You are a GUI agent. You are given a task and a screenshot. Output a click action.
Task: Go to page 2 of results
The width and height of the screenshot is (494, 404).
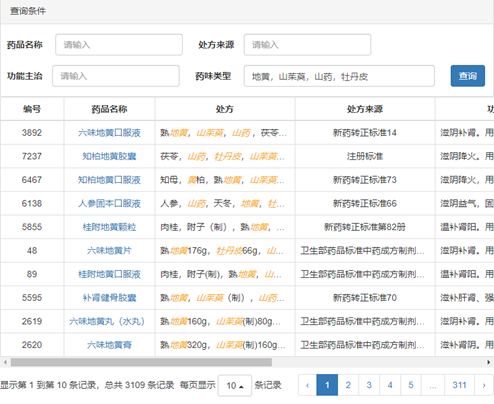tap(348, 385)
